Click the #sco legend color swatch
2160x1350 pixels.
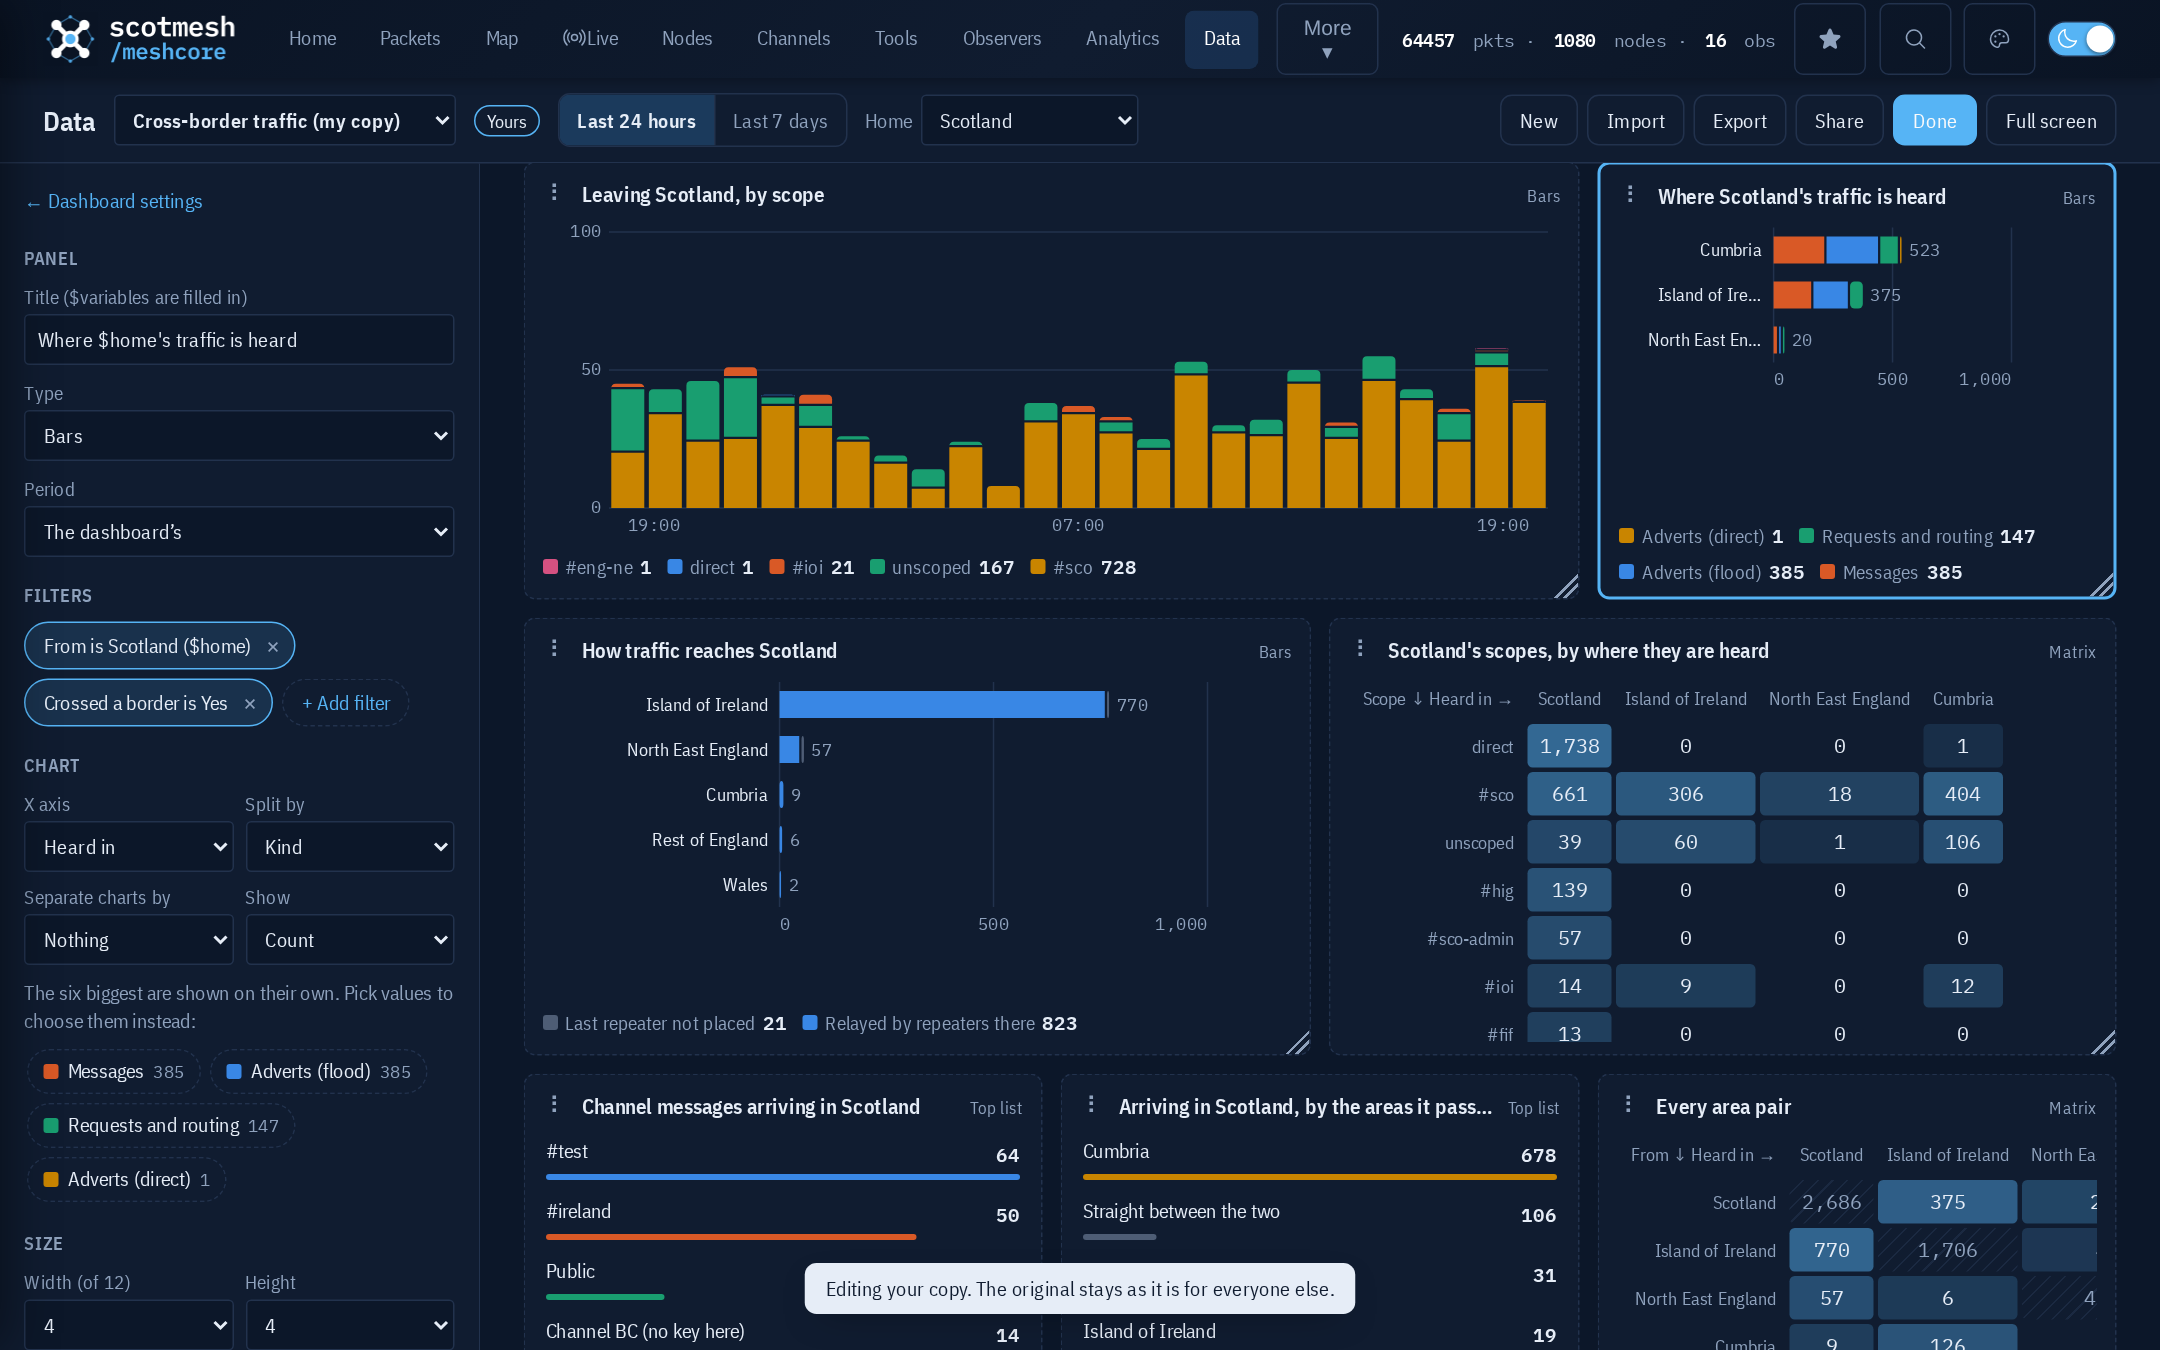click(x=1038, y=567)
